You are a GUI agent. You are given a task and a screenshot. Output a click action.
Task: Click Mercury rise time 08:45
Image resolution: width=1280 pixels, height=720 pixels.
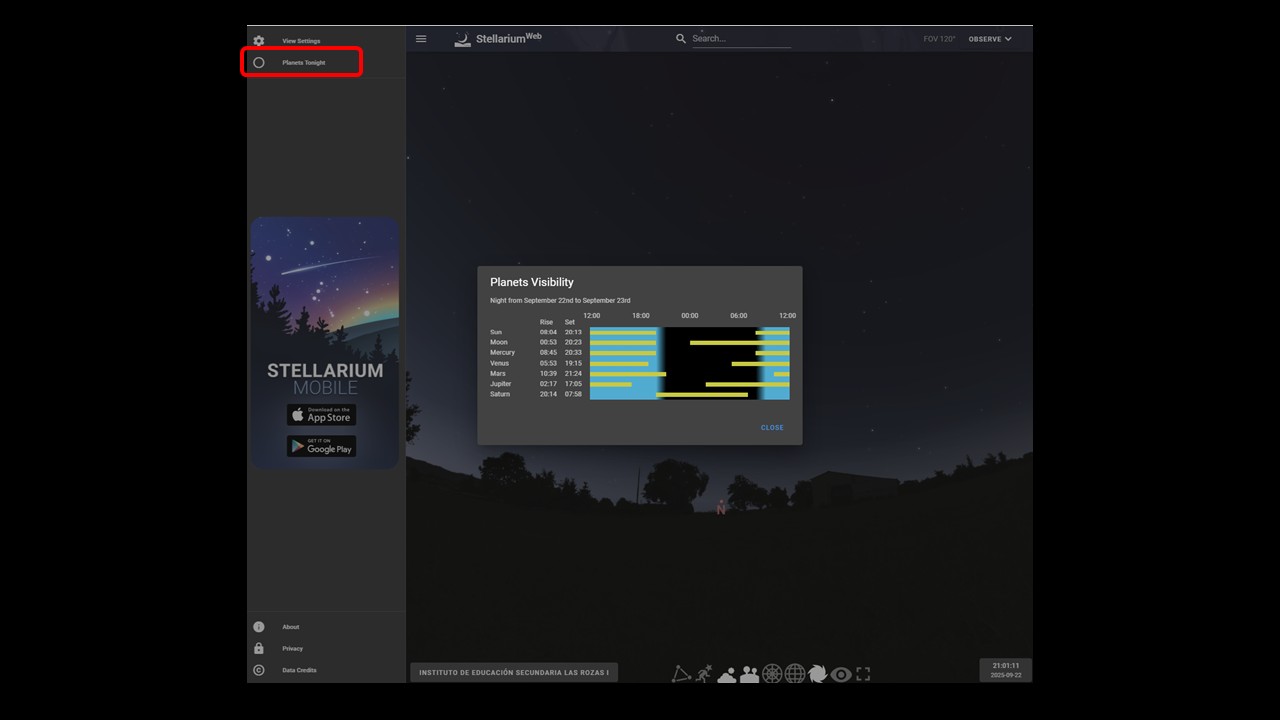[x=548, y=353]
